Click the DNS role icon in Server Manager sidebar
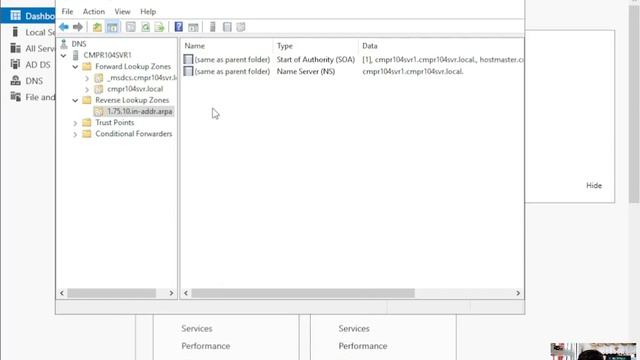This screenshot has width=640, height=360. 16,80
